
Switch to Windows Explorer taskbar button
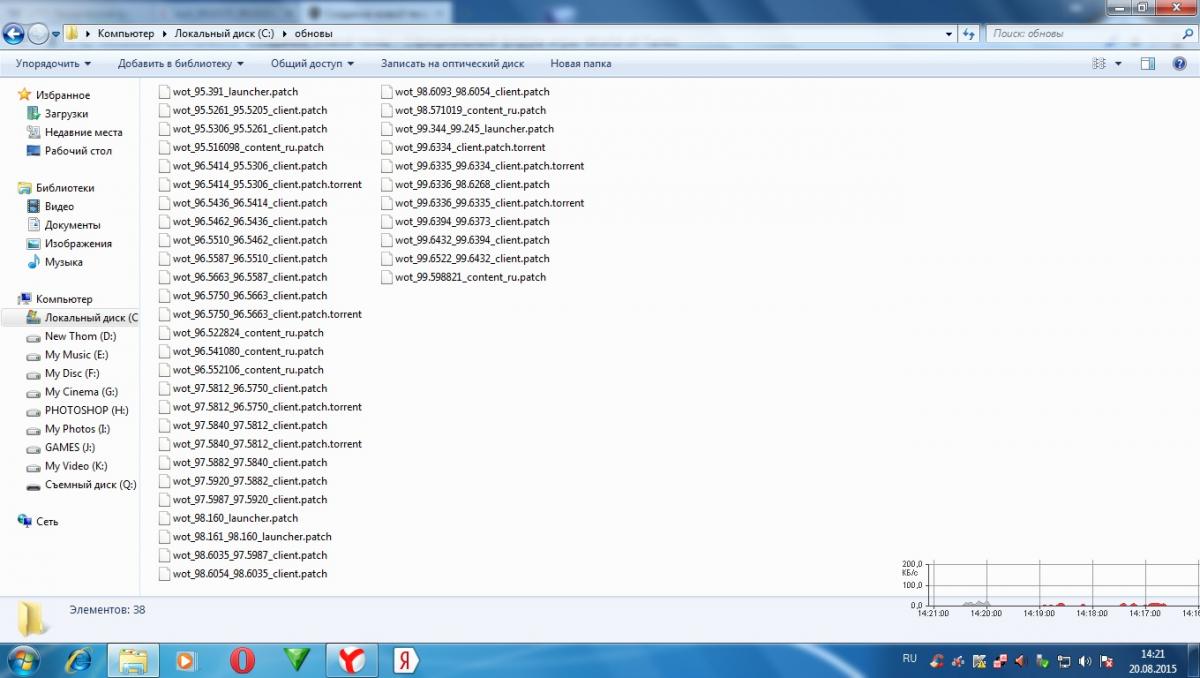[133, 660]
